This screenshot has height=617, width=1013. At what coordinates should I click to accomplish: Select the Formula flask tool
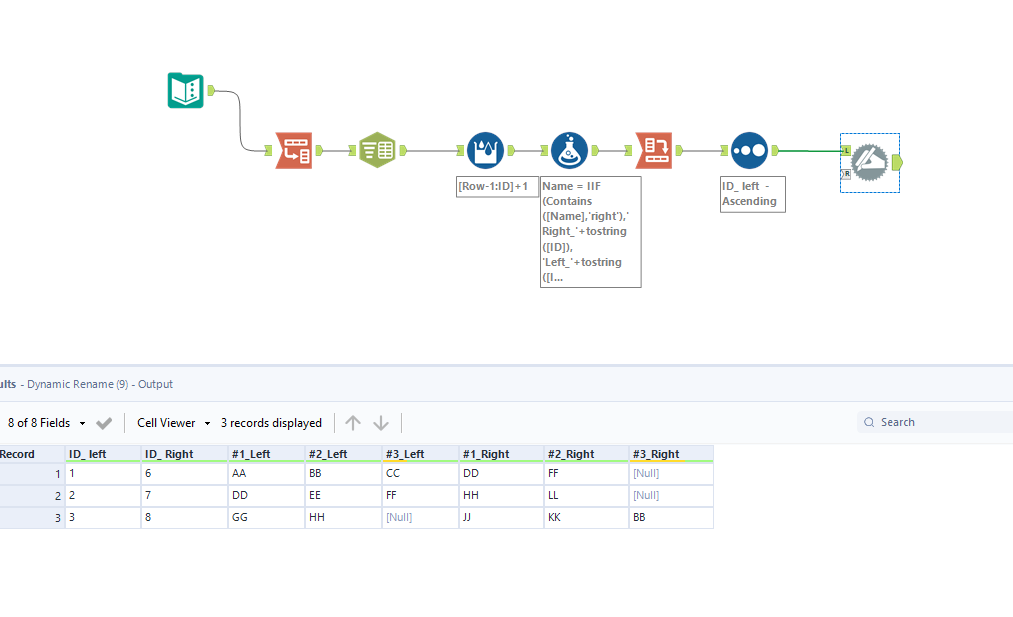[569, 151]
